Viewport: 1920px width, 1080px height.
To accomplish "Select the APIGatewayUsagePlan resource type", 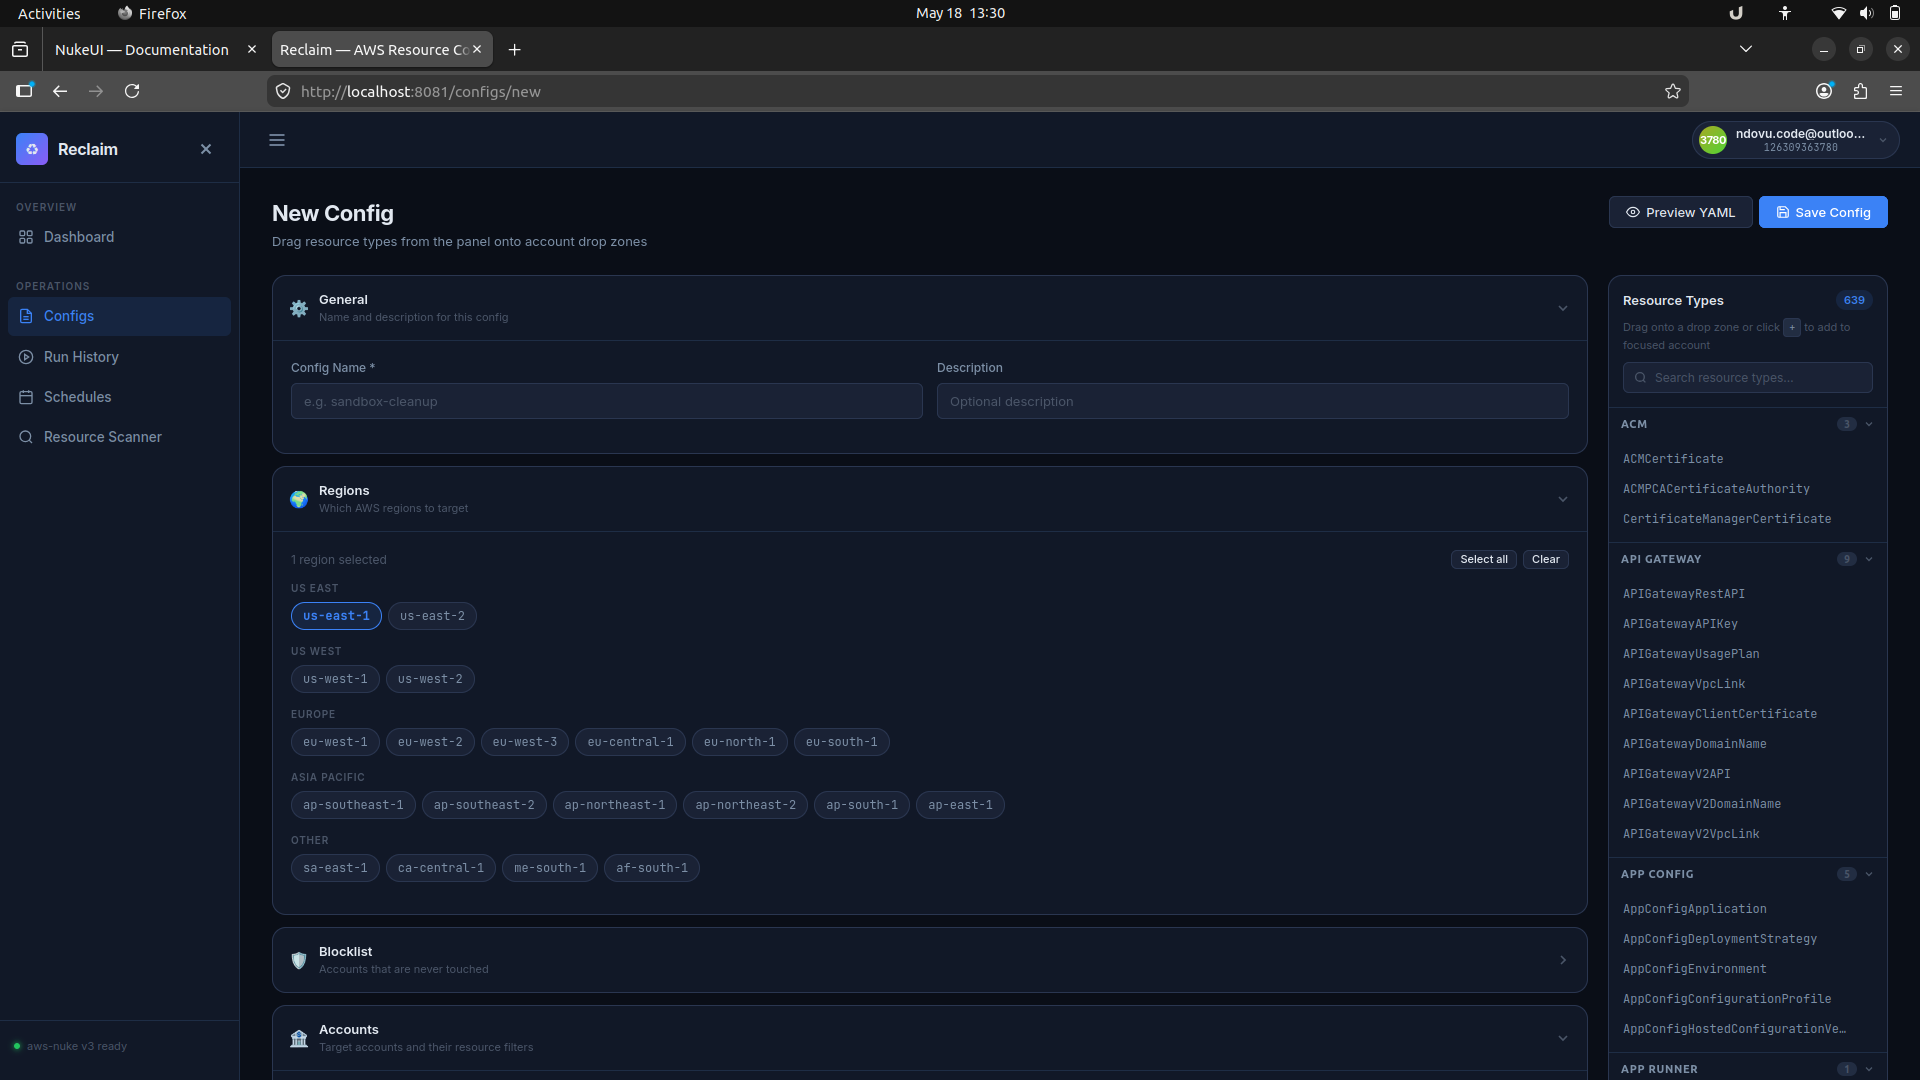I will pos(1690,654).
